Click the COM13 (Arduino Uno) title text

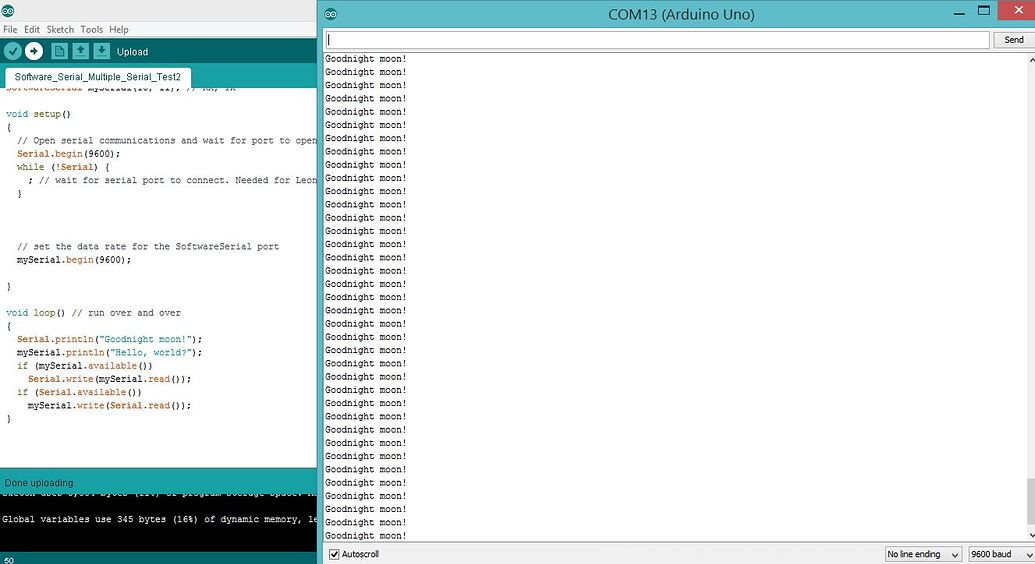(x=681, y=15)
